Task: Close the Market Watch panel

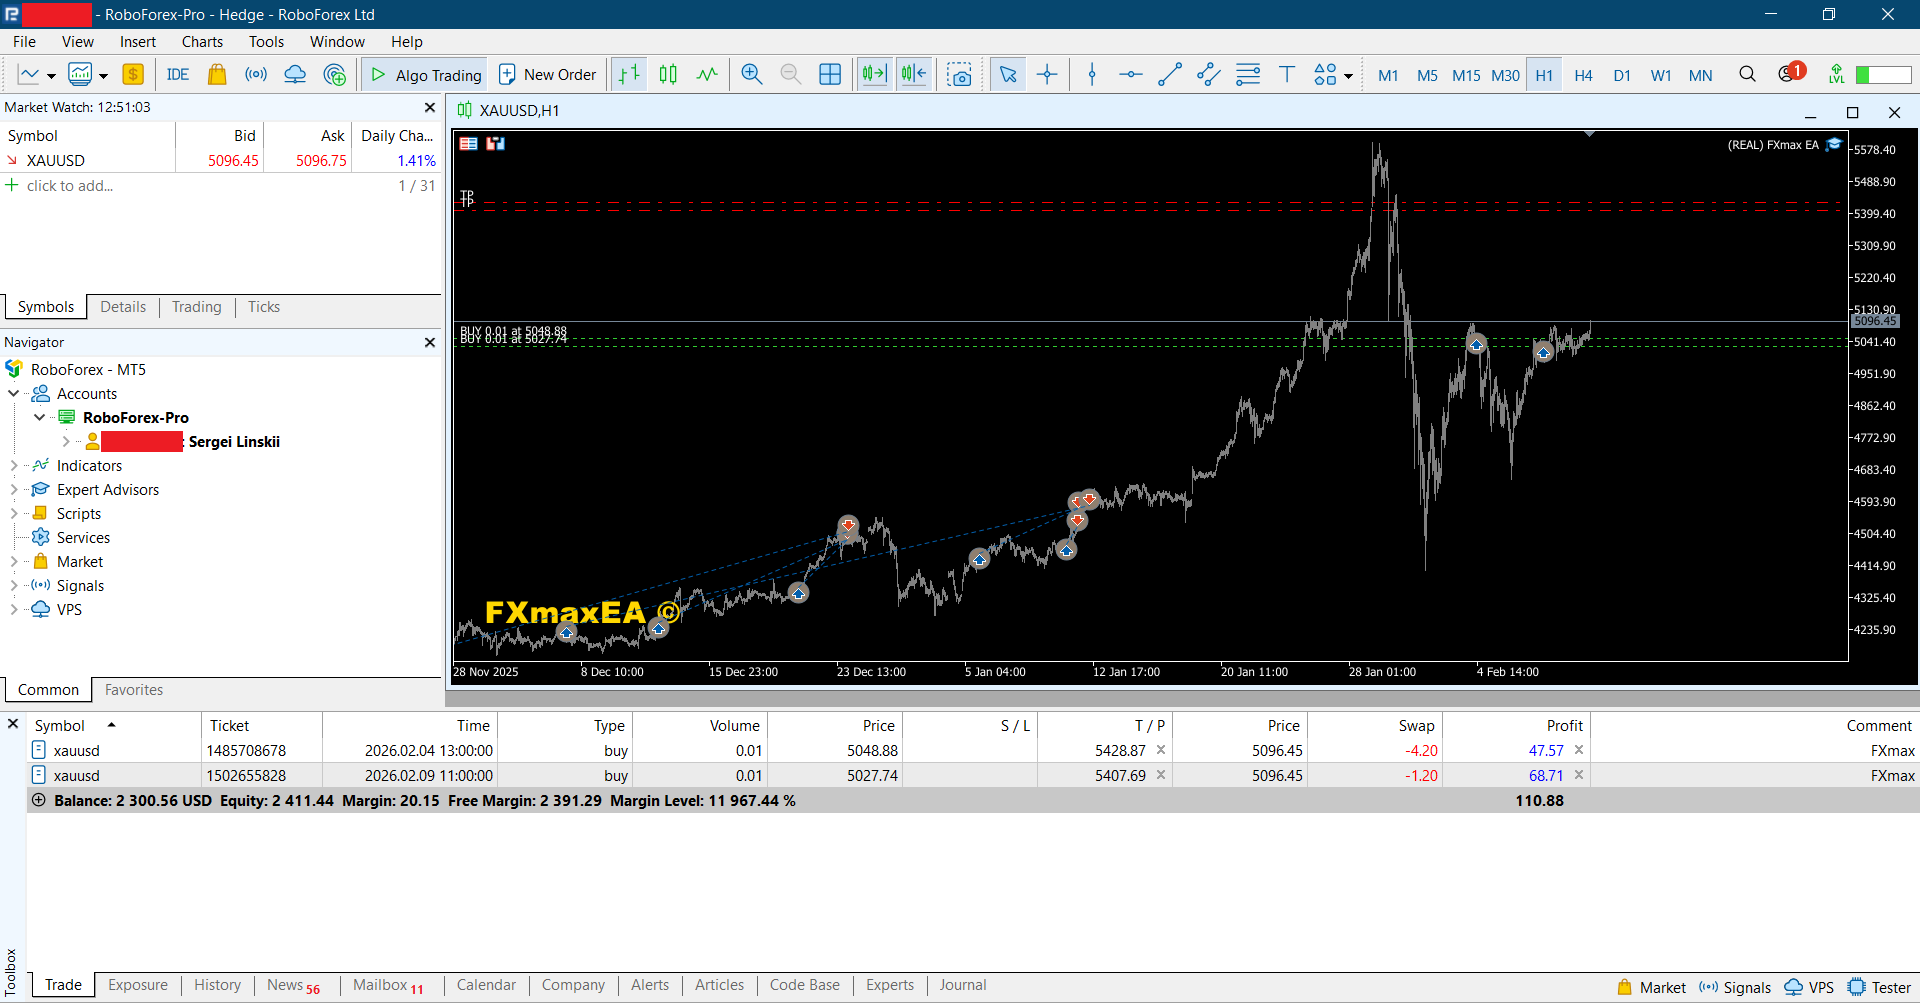Action: pos(430,107)
